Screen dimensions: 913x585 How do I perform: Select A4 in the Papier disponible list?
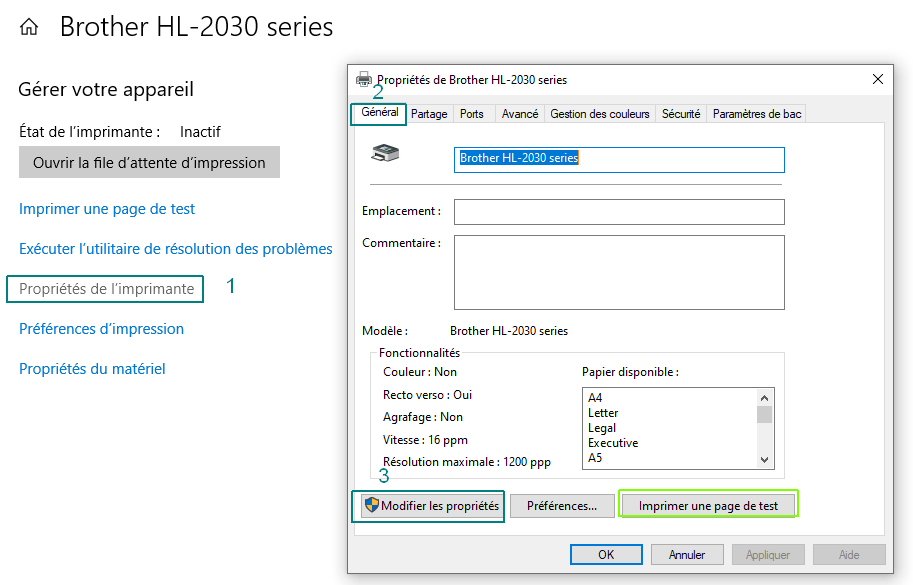(595, 398)
